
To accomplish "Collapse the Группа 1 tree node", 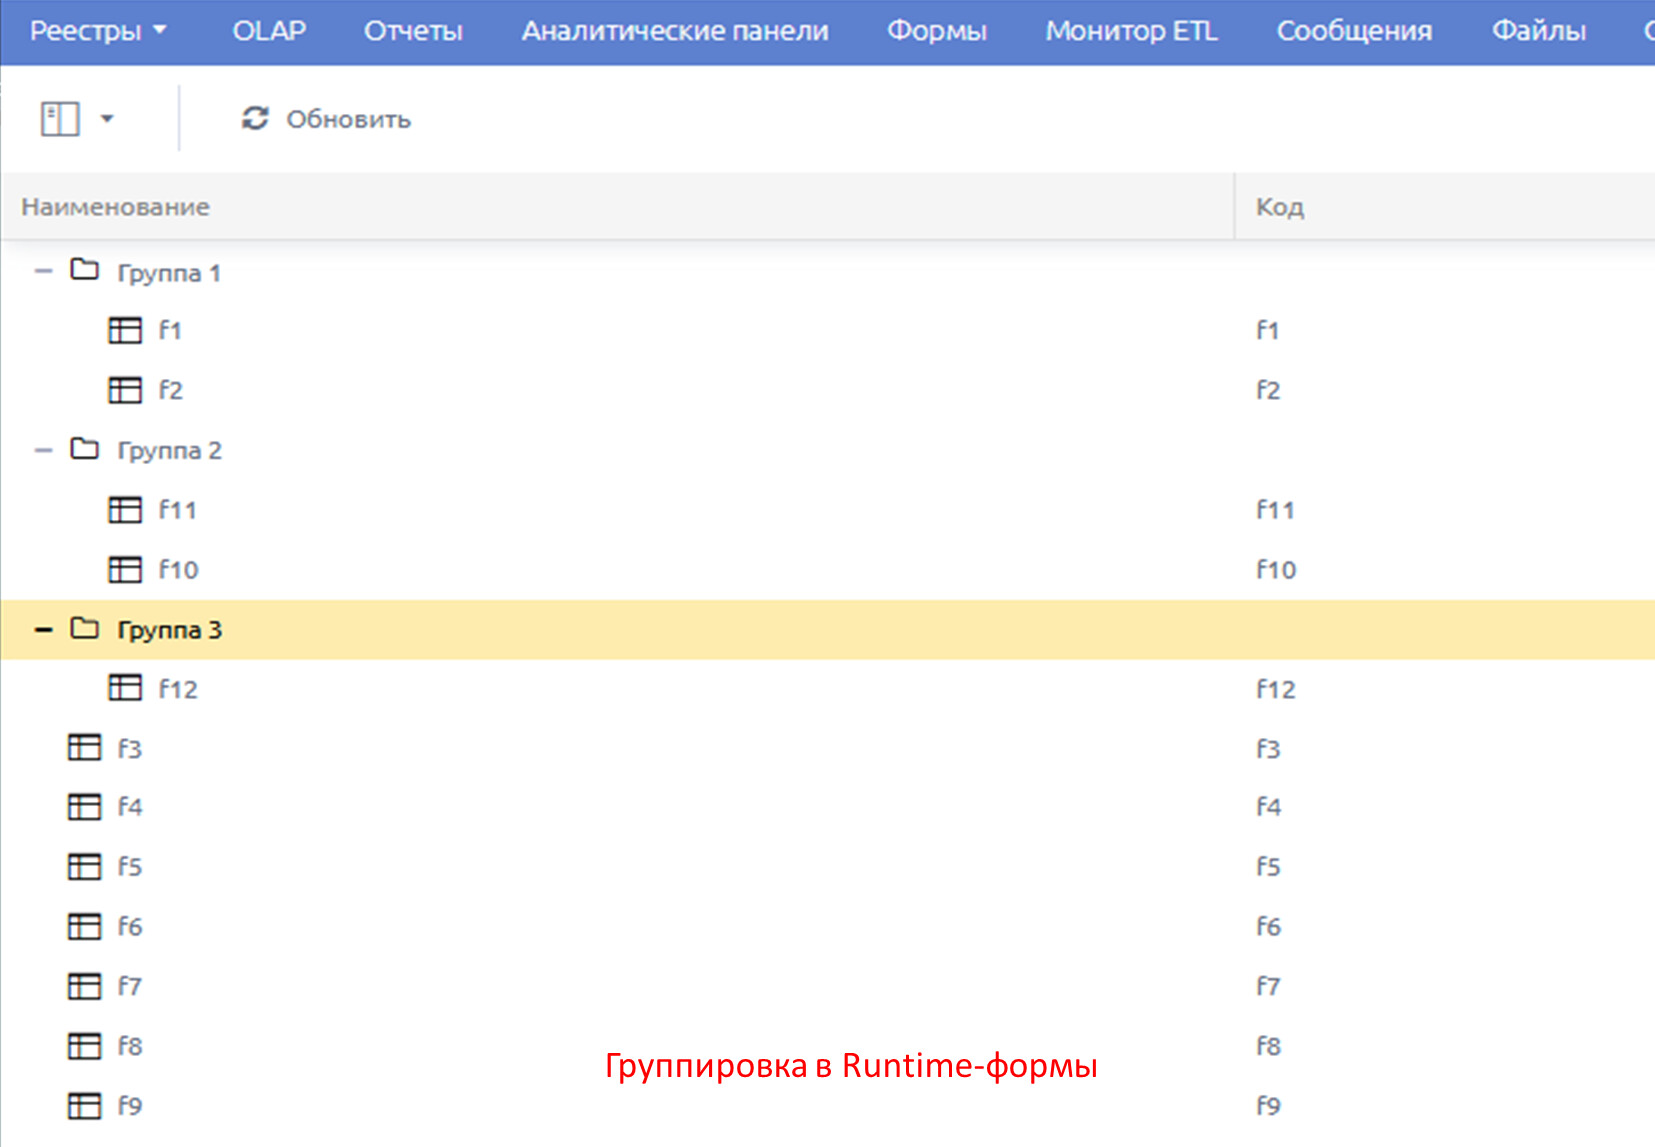I will (x=43, y=271).
